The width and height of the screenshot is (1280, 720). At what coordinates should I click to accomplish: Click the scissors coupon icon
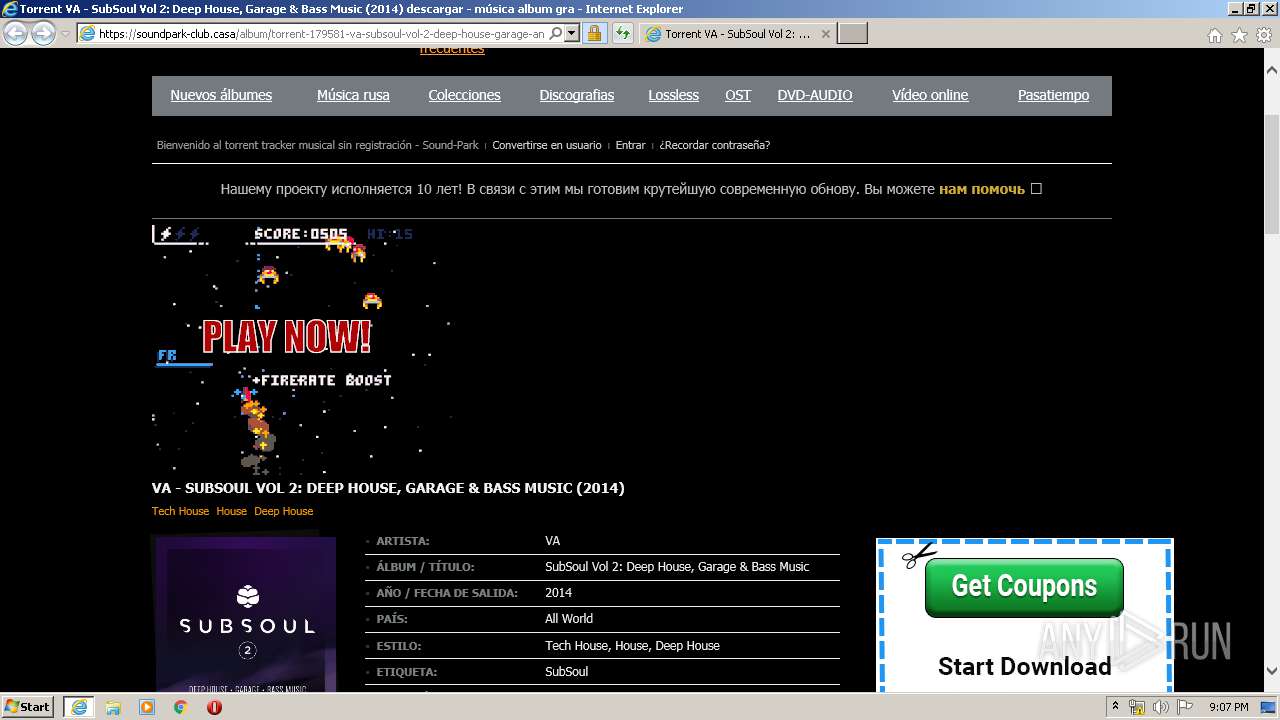[918, 554]
